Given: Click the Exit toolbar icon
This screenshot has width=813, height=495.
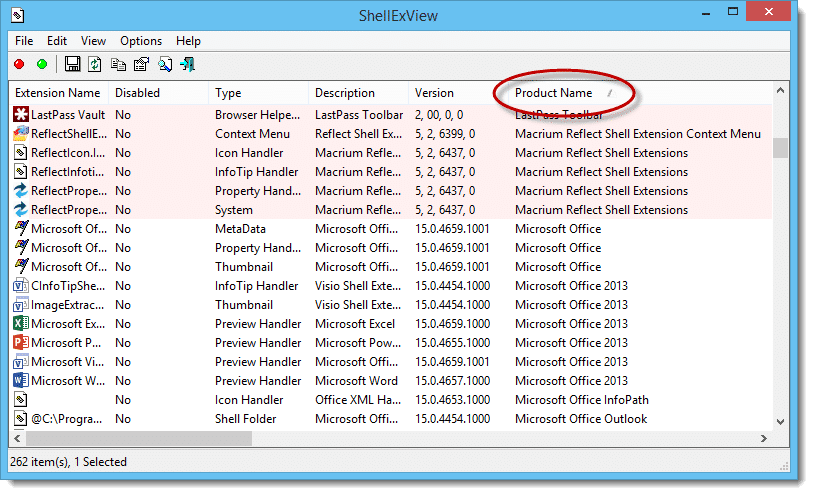Looking at the screenshot, I should click(x=188, y=64).
